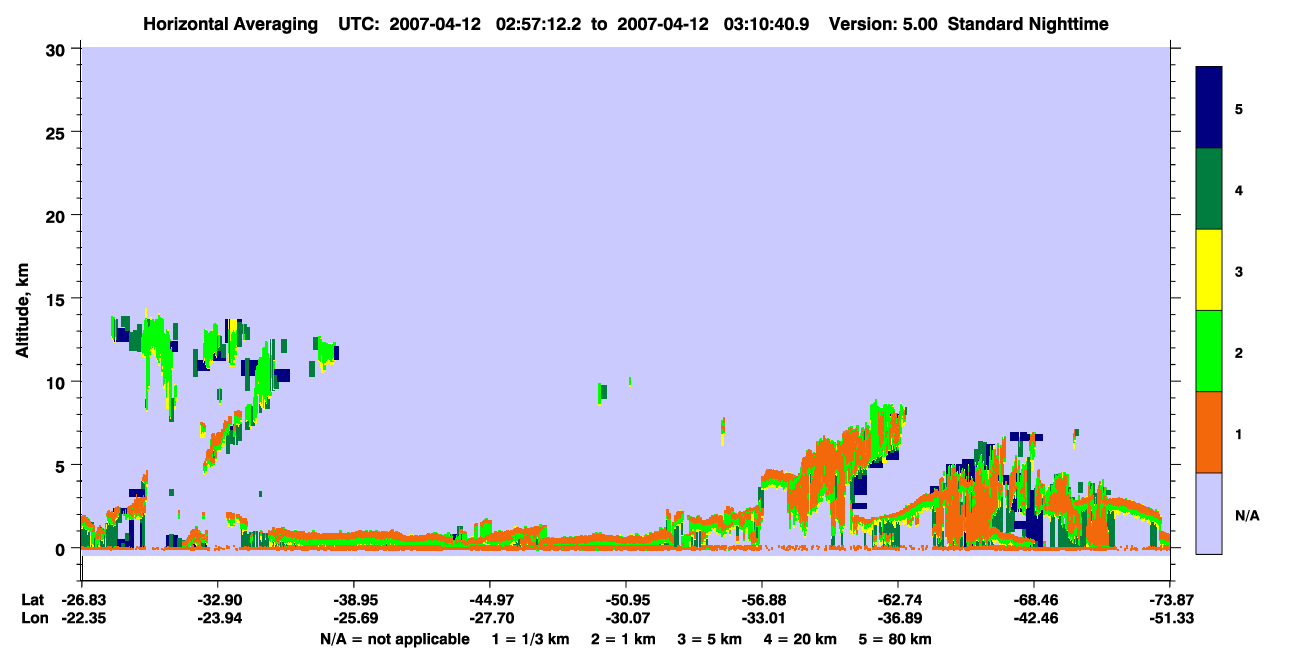The image size is (1300, 667).
Task: Click the longitude value -51.33
Action: click(x=1170, y=619)
